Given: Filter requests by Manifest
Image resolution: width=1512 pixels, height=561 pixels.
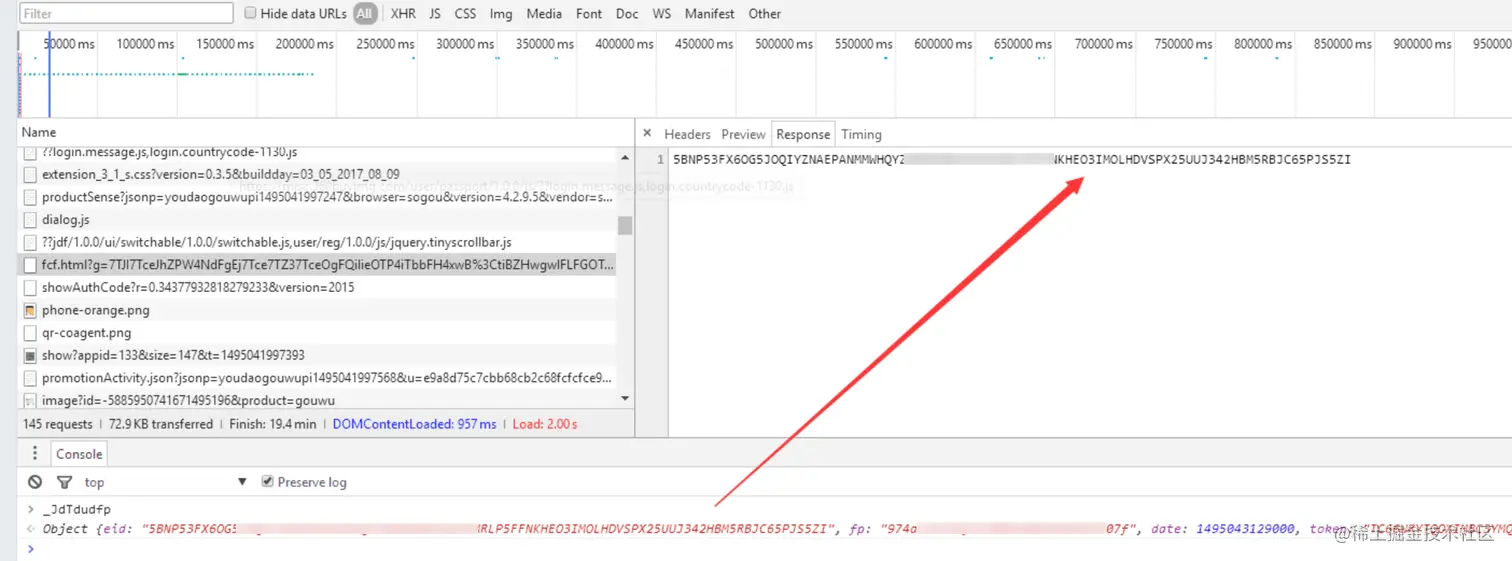Looking at the screenshot, I should 709,14.
